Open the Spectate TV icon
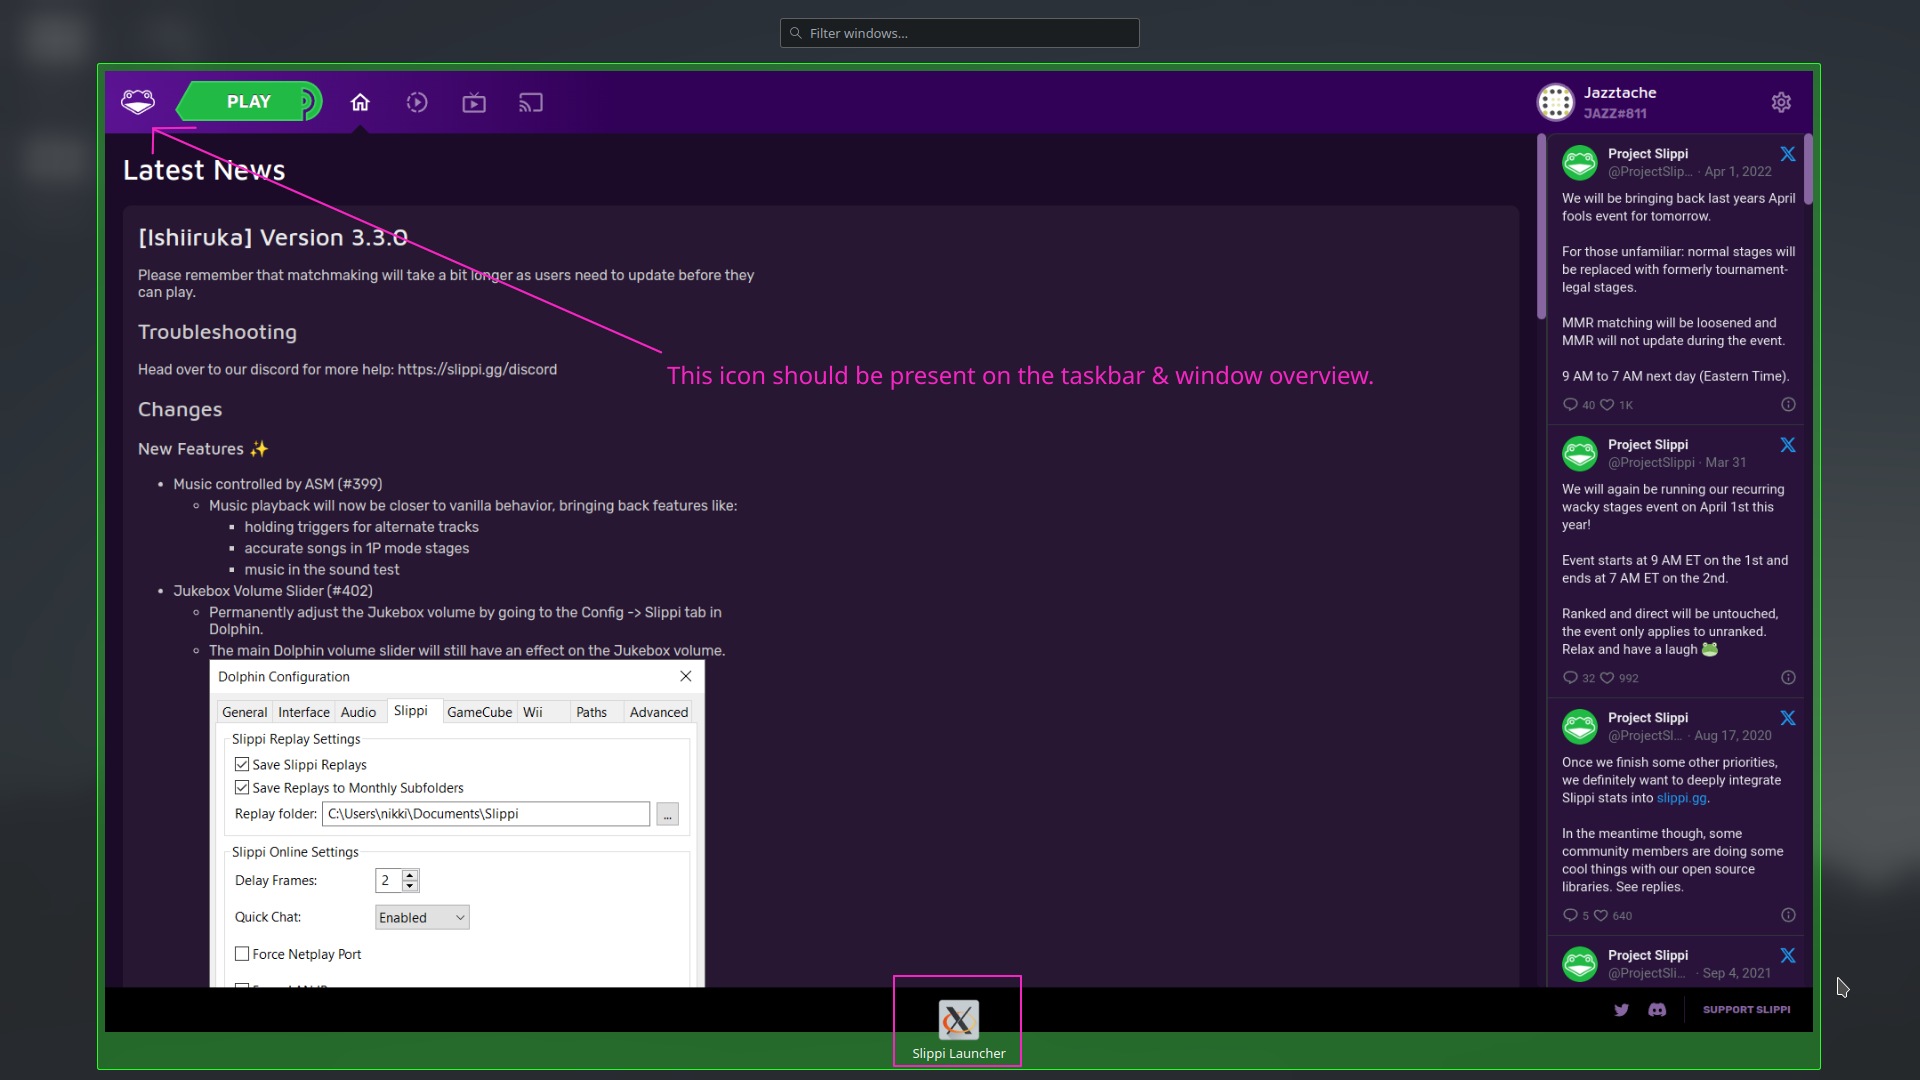Image resolution: width=1920 pixels, height=1080 pixels. (x=473, y=102)
